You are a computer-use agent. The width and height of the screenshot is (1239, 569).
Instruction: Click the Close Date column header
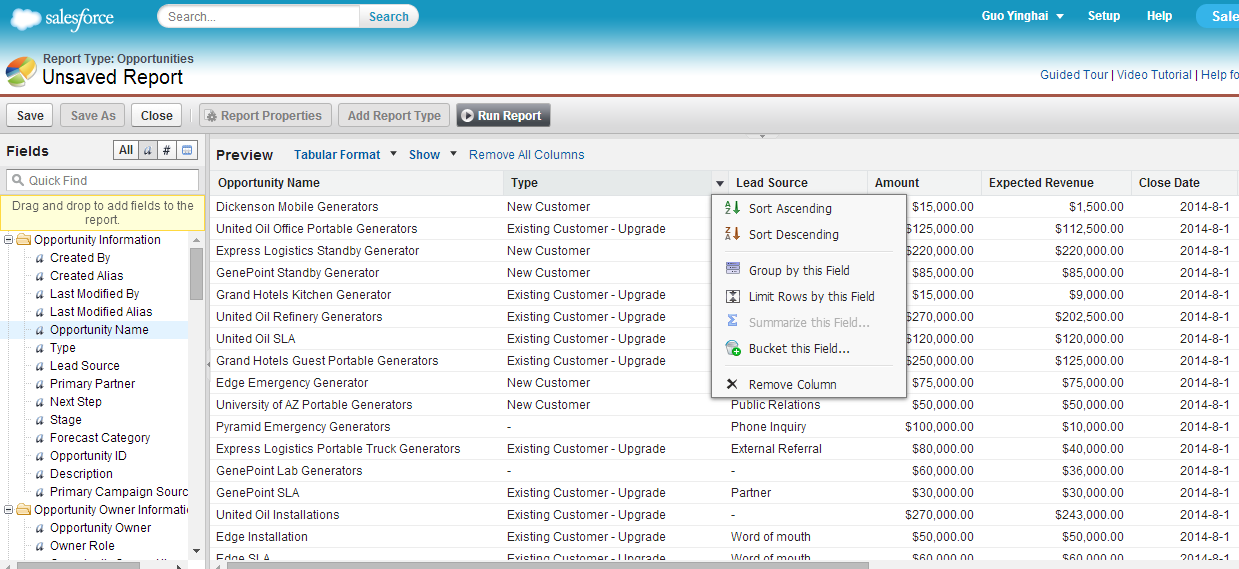(x=1185, y=183)
